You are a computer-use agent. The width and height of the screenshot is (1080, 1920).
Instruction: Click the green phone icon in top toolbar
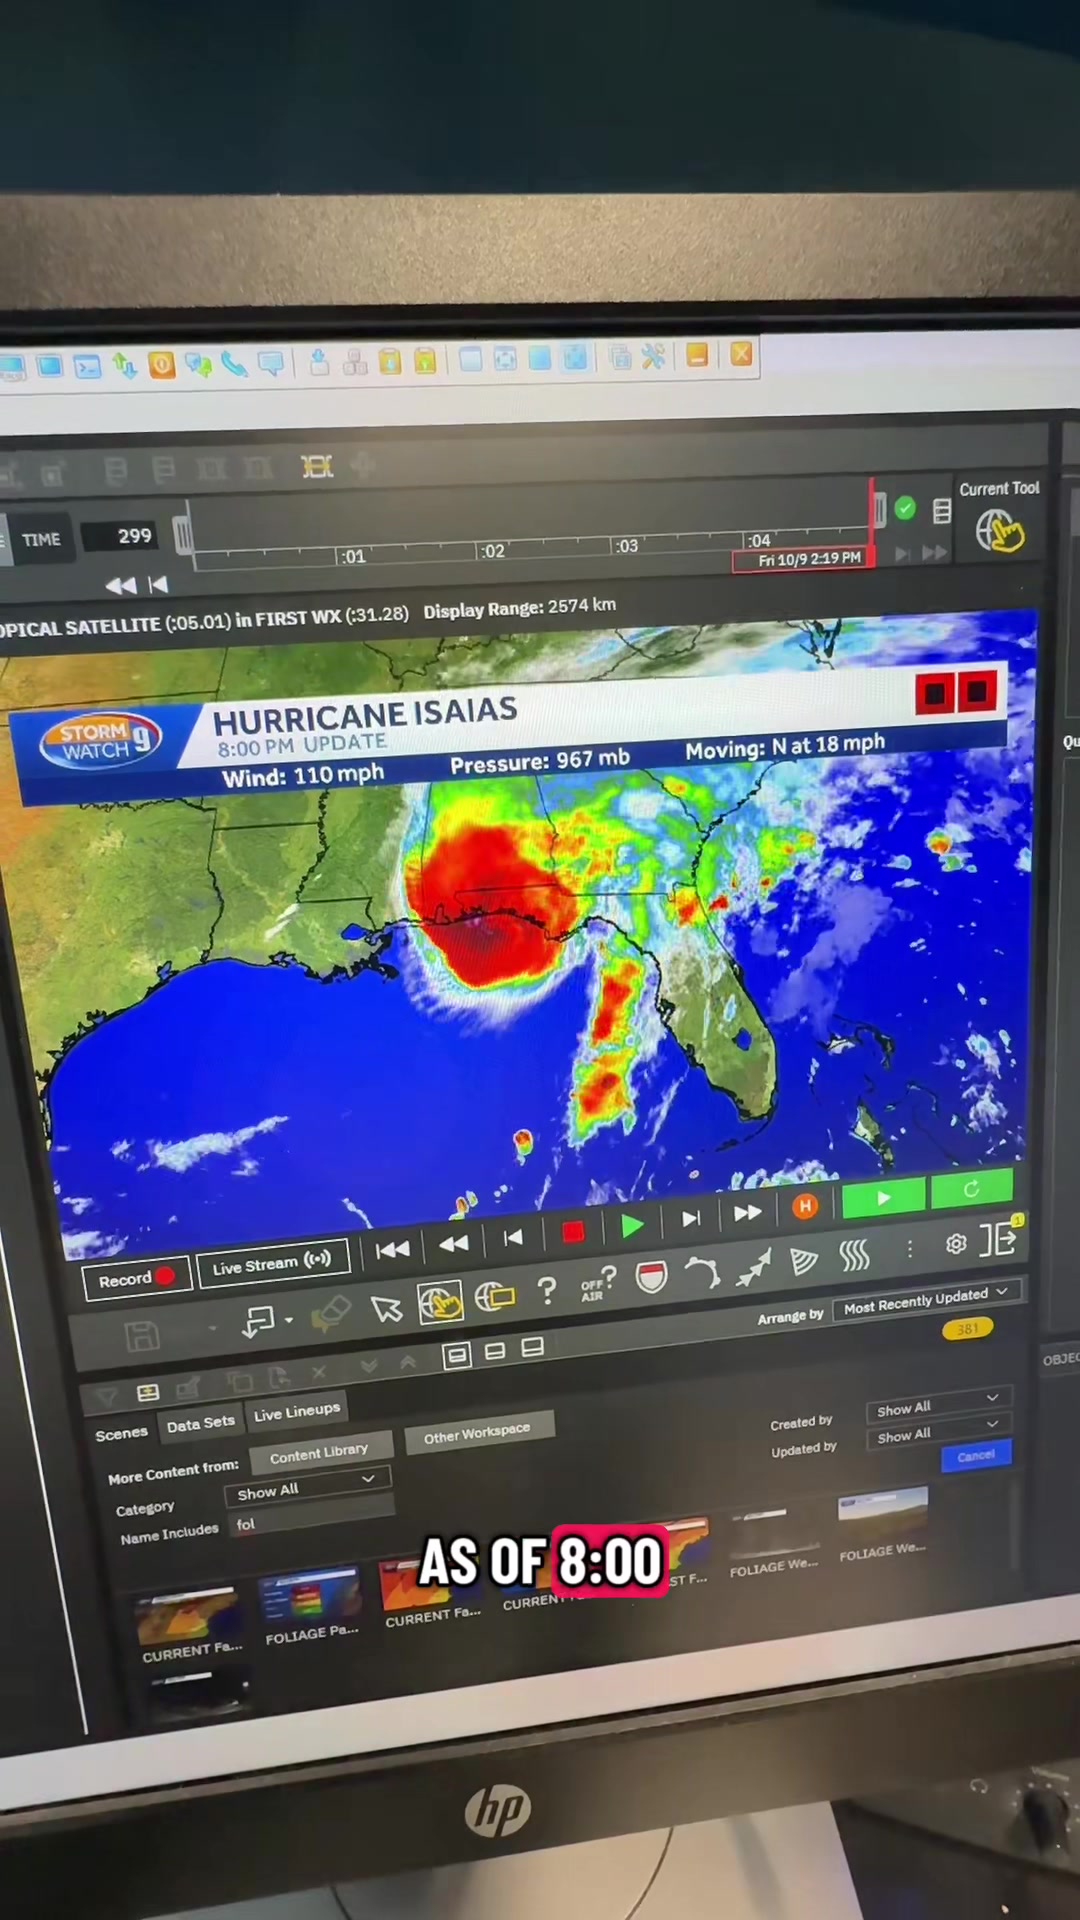click(234, 364)
